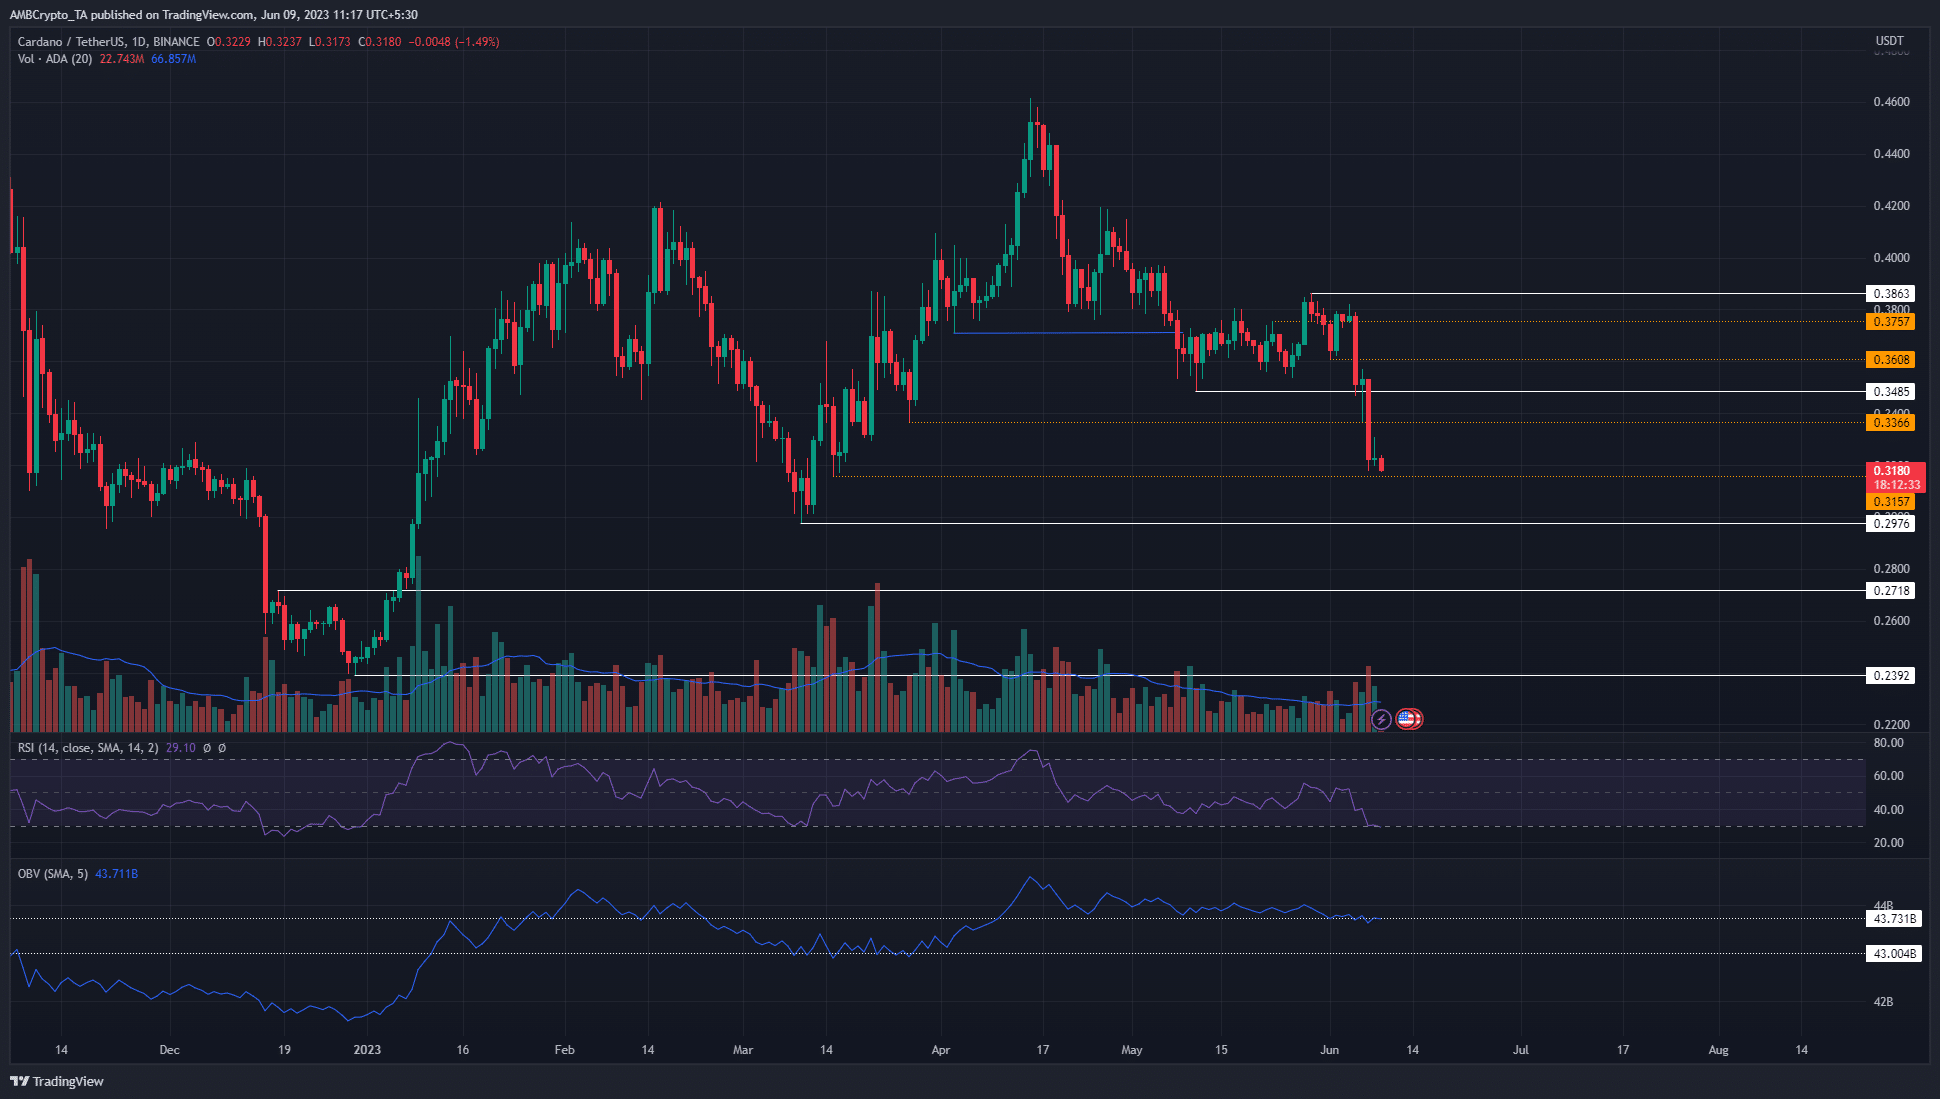Click the 0.2800 price axis tick
This screenshot has height=1099, width=1940.
tap(1891, 569)
